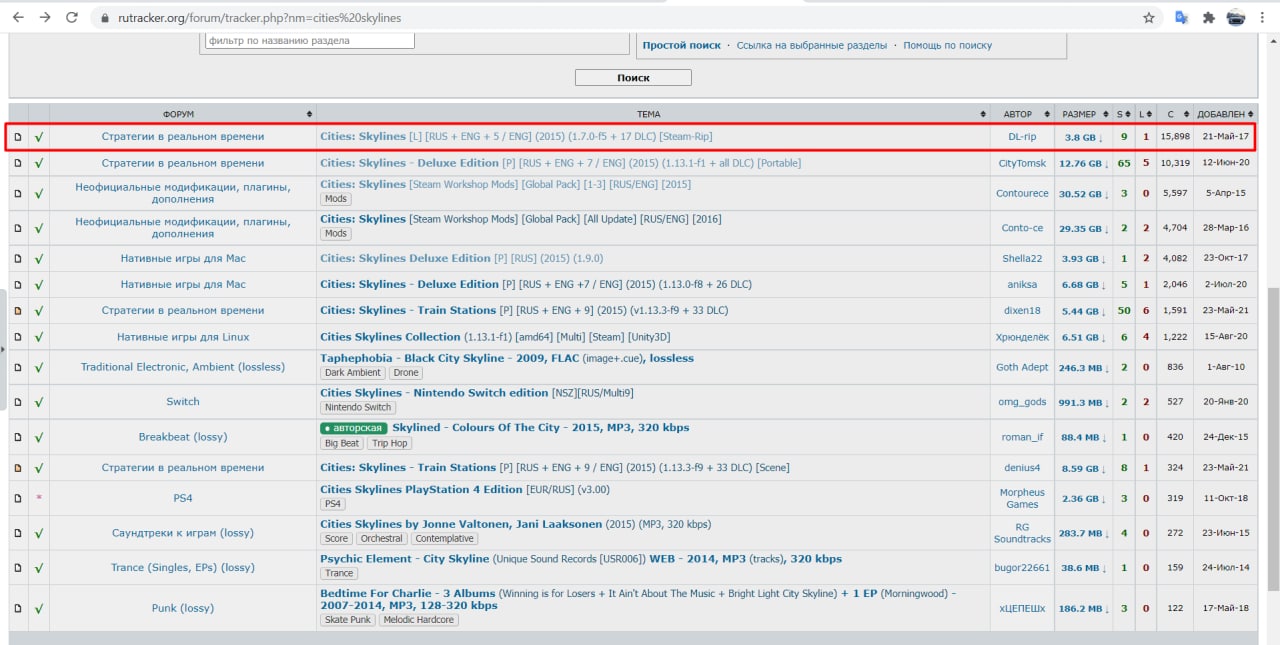Click the orange topic icon in the dixen18 row
The image size is (1280, 645).
(x=18, y=311)
